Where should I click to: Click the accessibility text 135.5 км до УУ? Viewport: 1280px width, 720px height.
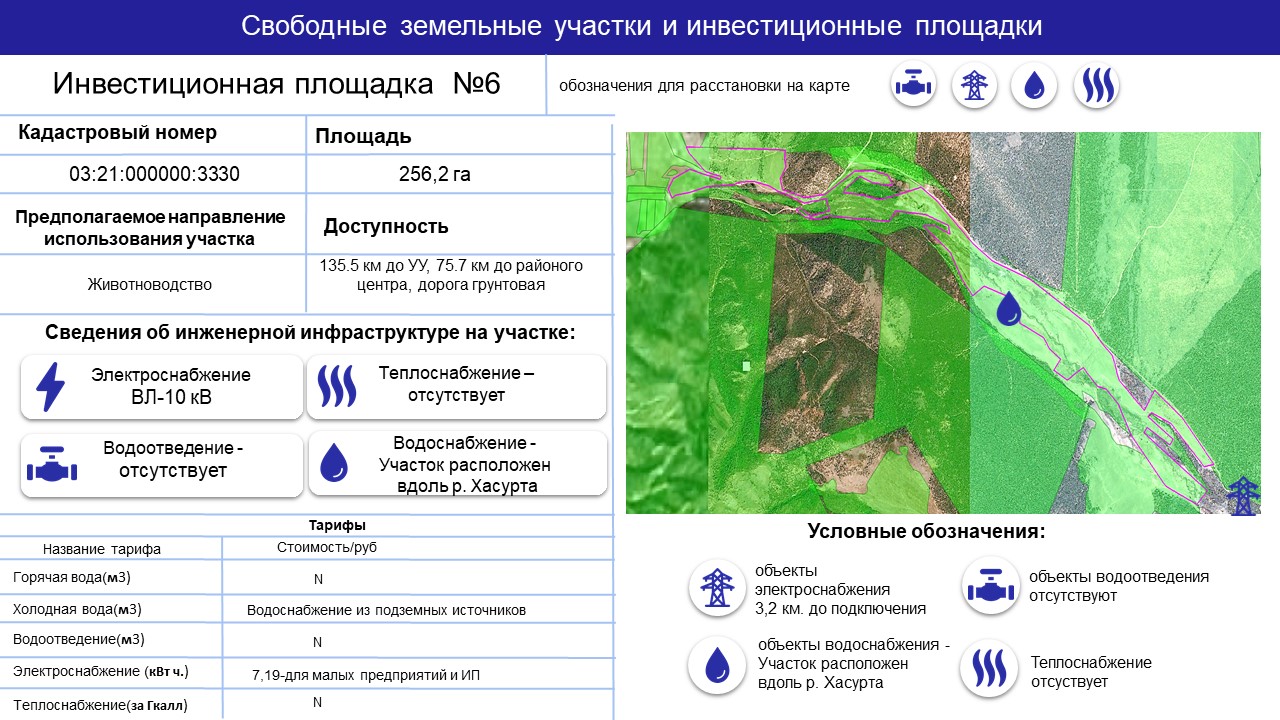click(451, 275)
